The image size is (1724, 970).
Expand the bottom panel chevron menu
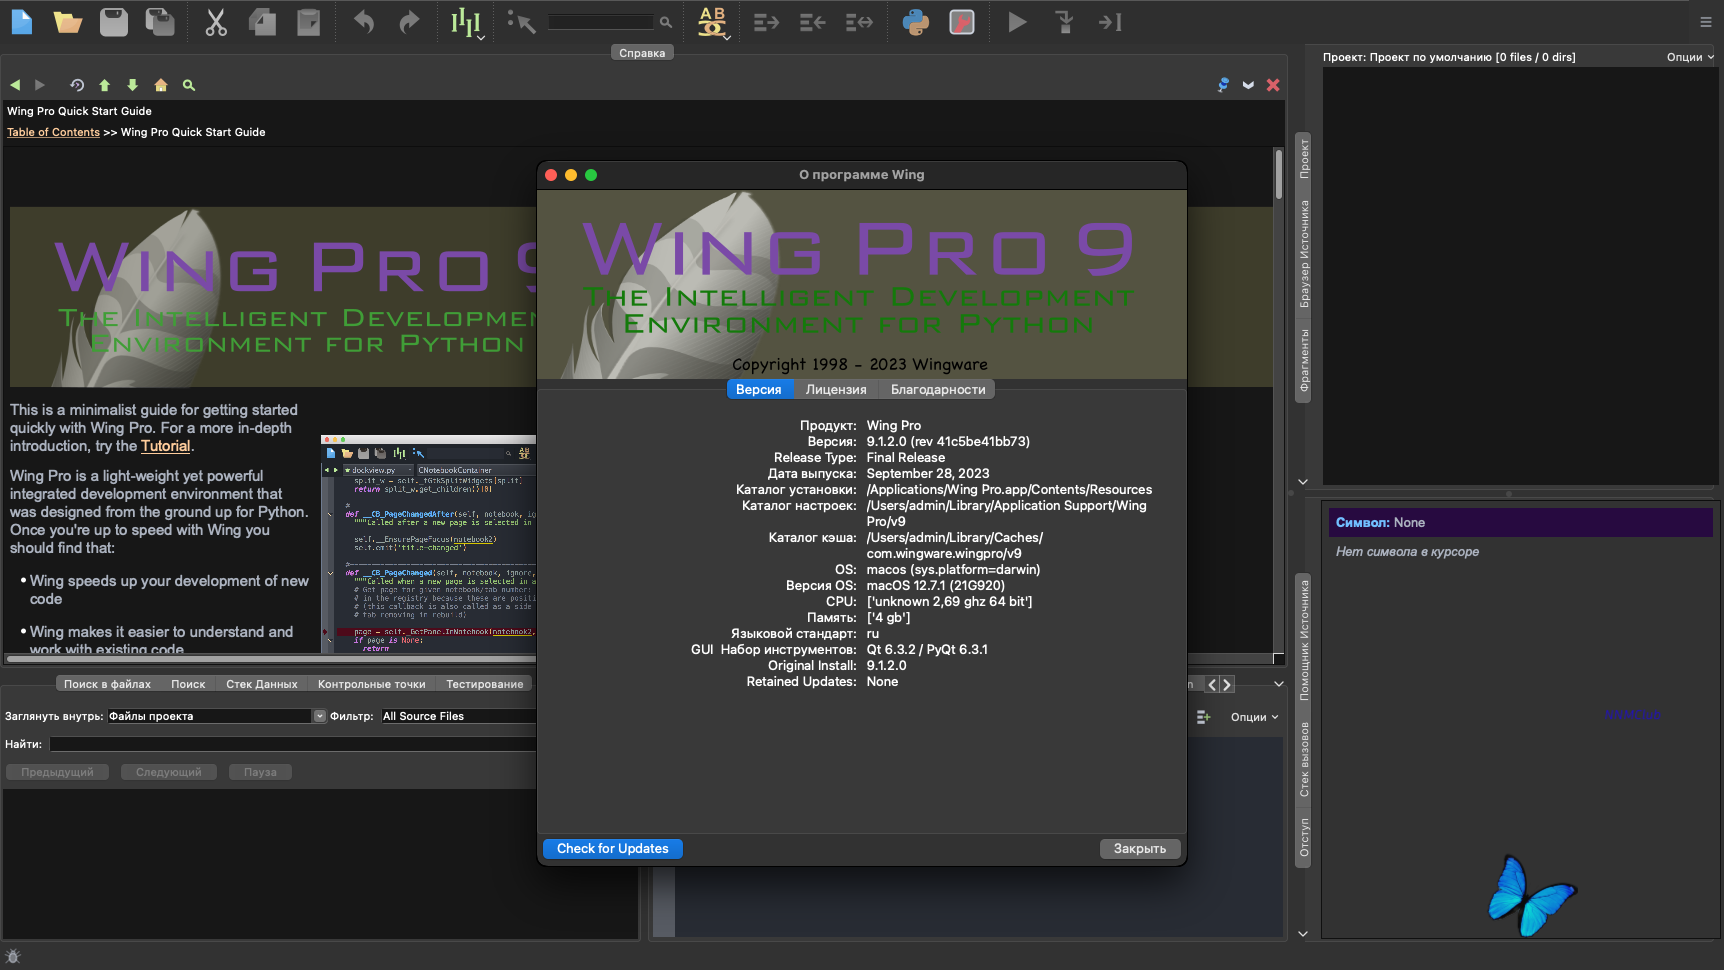click(x=1279, y=684)
